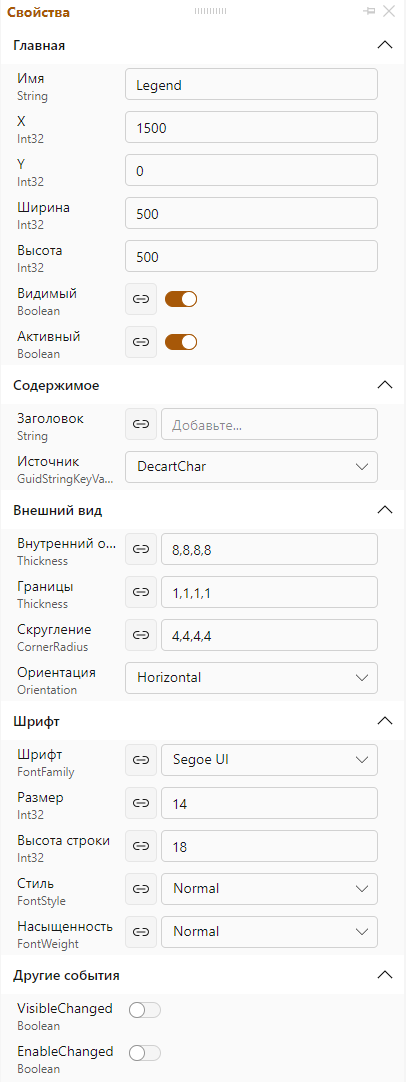
Task: Click the link icon next to Насыщенность
Action: tap(141, 932)
